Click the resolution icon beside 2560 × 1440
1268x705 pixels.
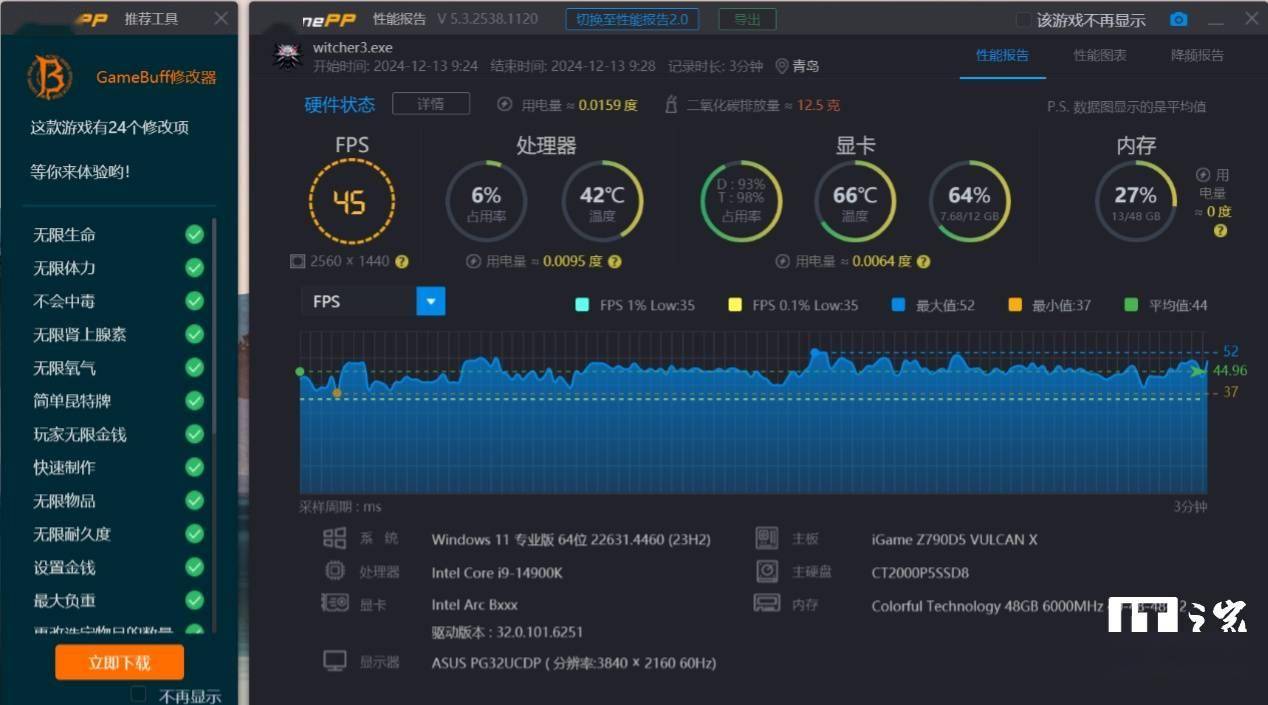click(297, 261)
